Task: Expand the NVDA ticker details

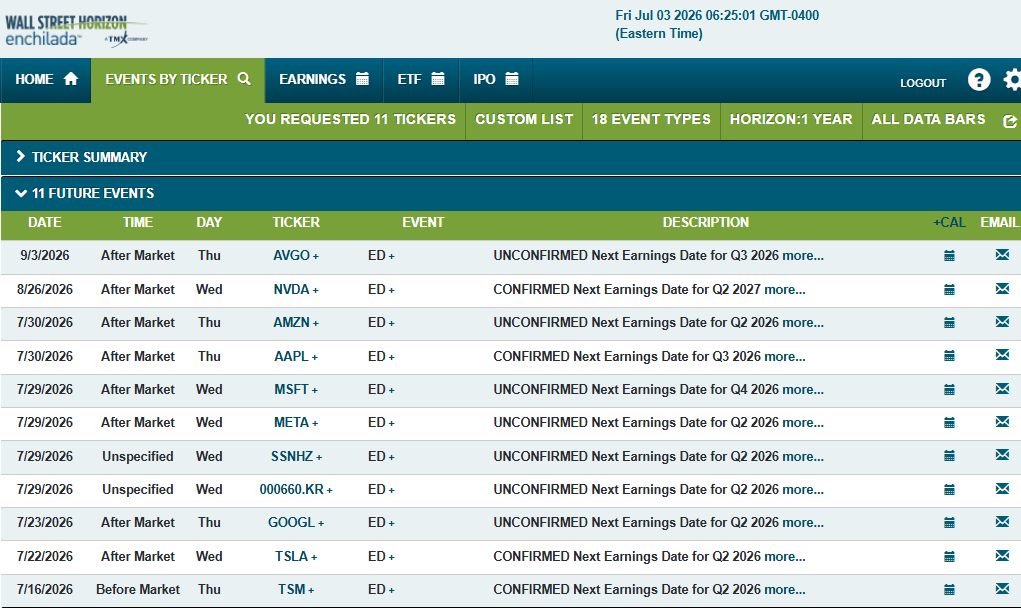Action: click(316, 290)
